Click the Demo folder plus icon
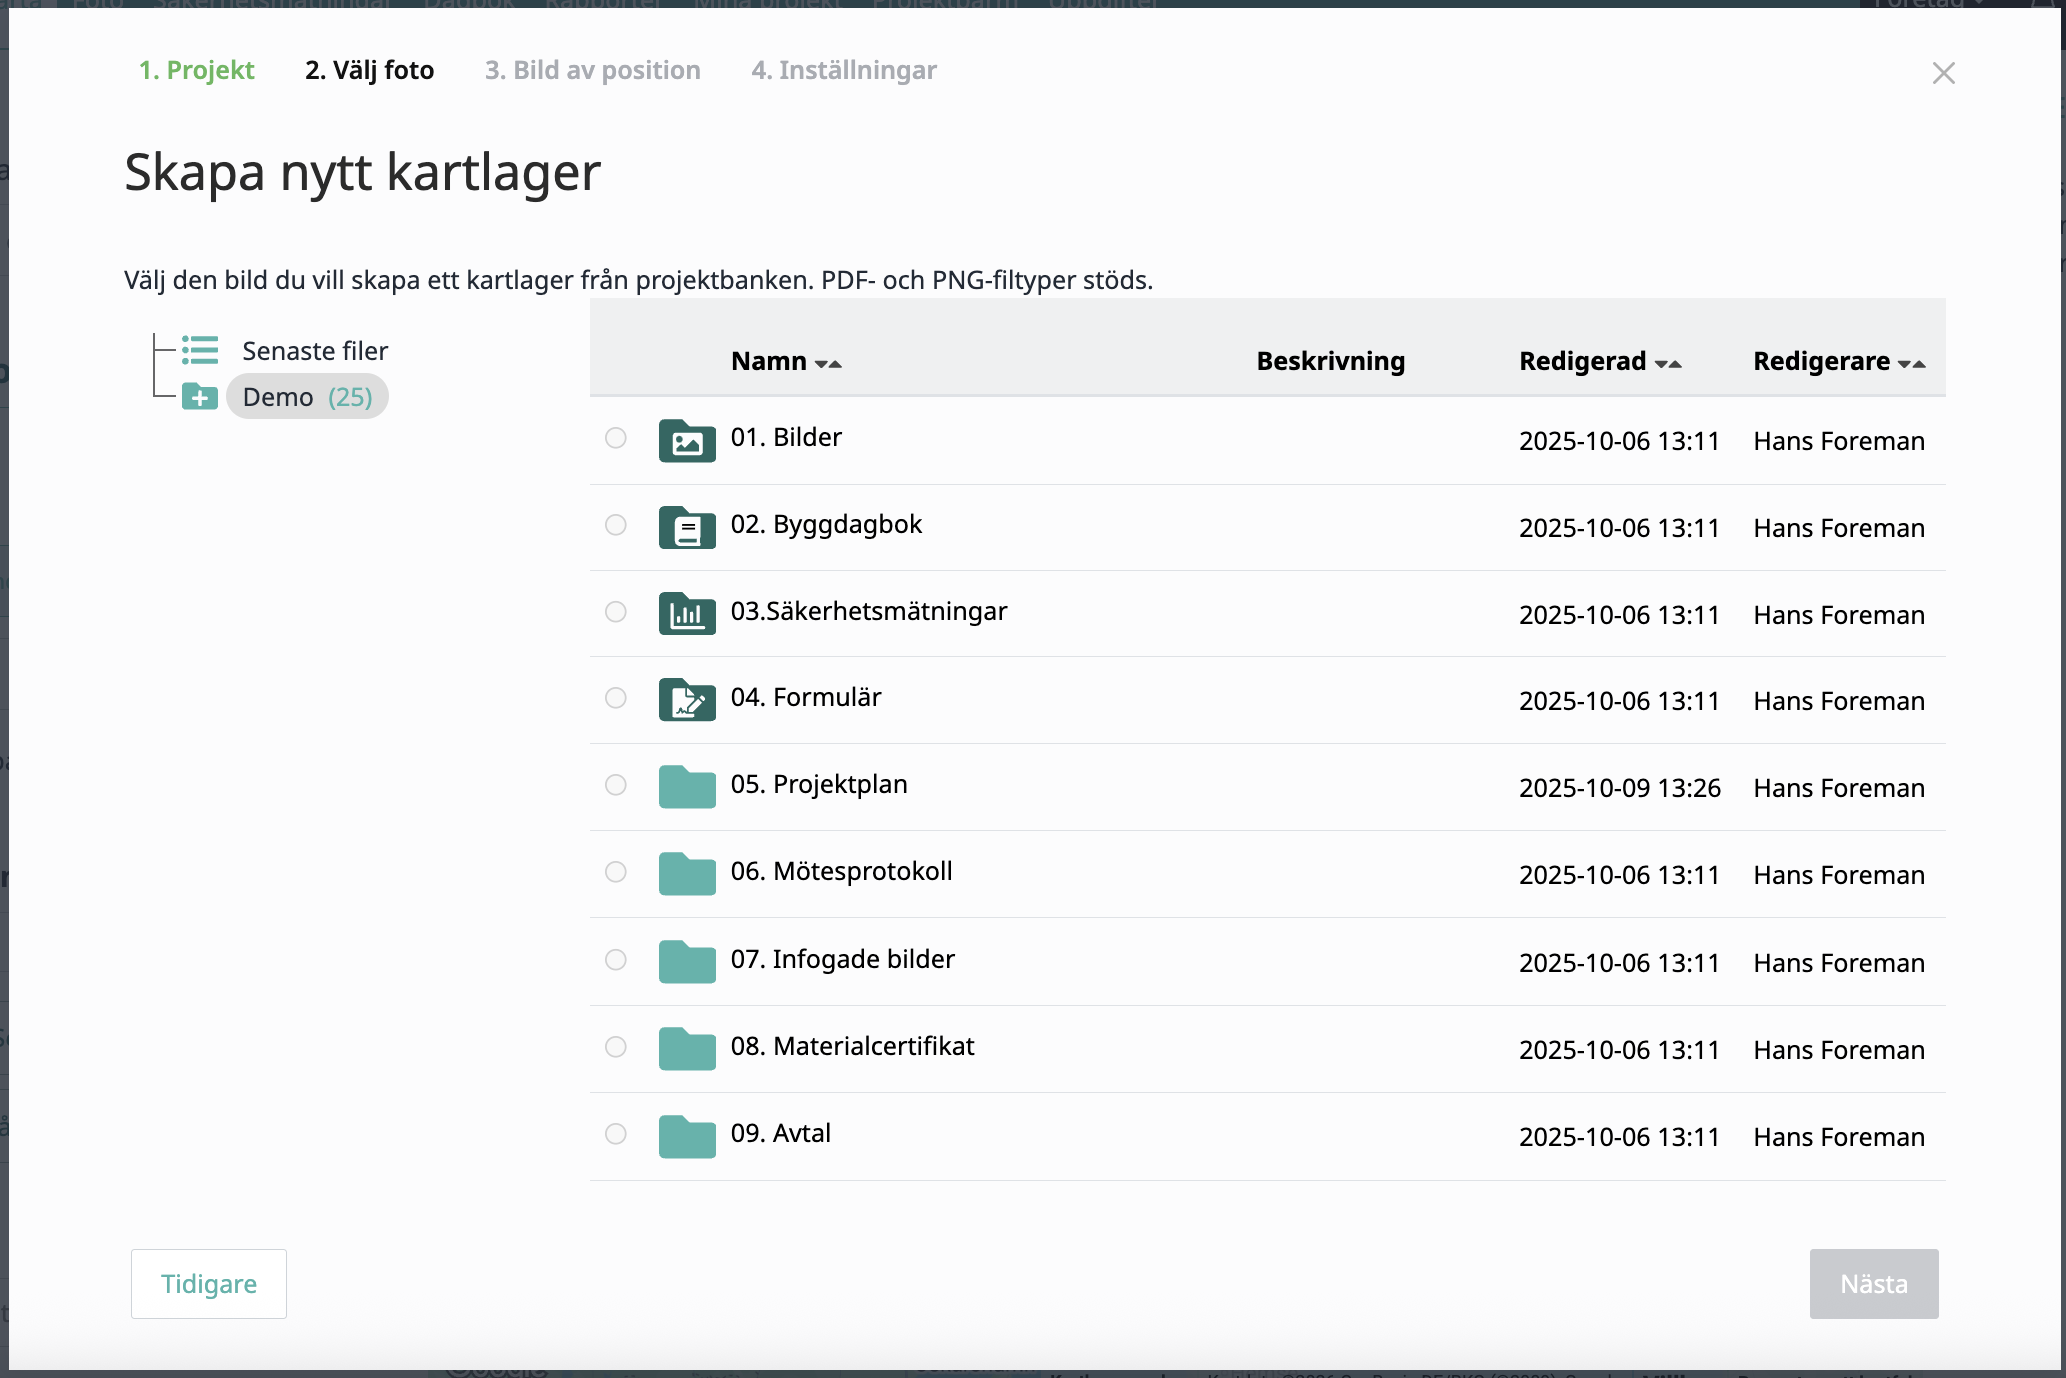This screenshot has height=1378, width=2066. [x=200, y=397]
